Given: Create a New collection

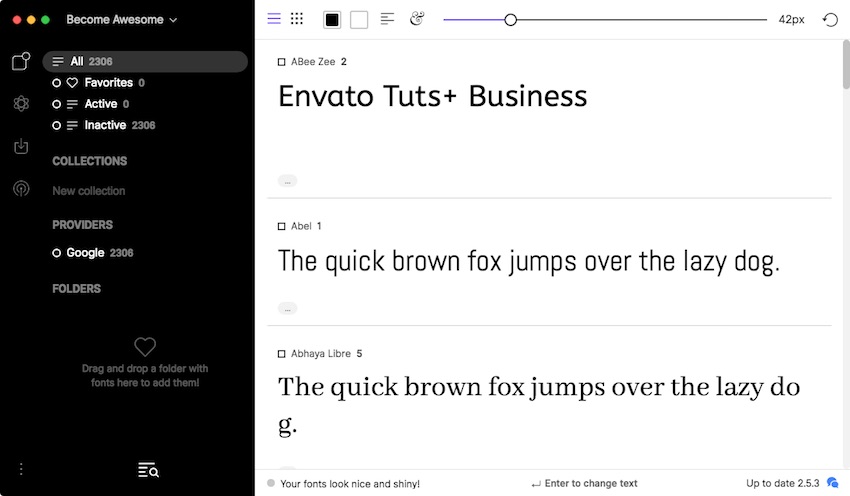Looking at the screenshot, I should click(89, 191).
